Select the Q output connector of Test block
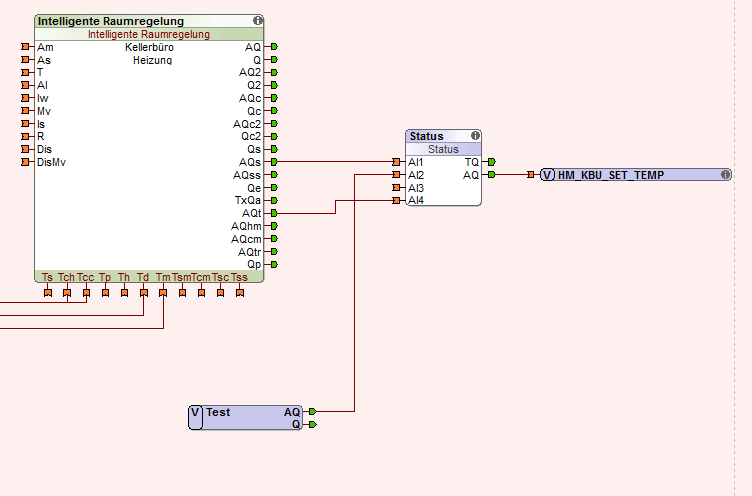 click(x=312, y=424)
